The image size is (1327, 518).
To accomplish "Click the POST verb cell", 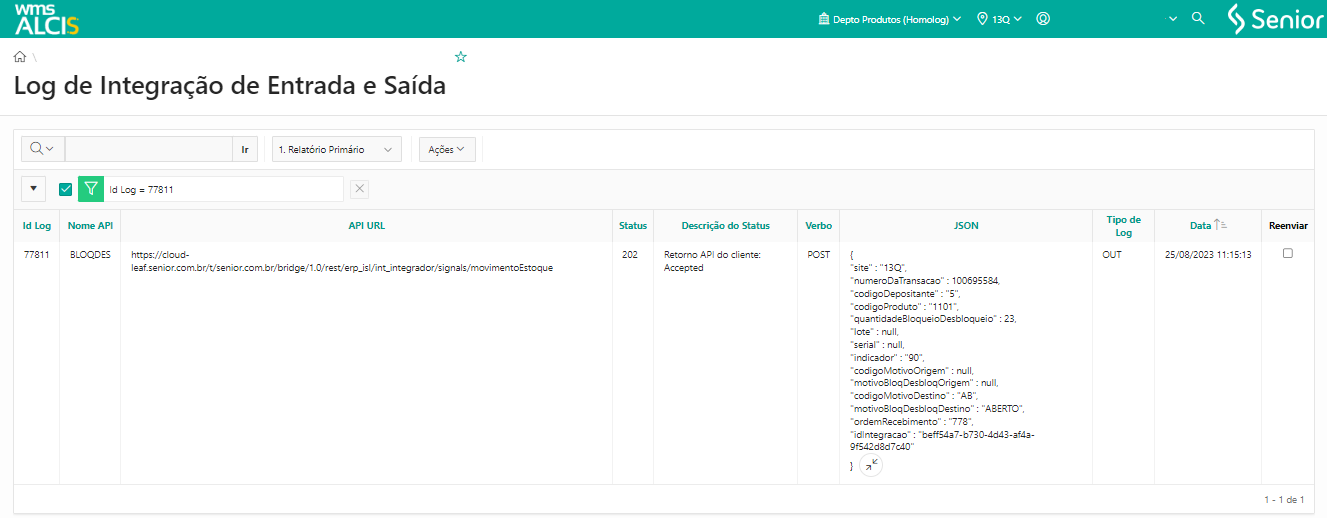I will click(x=818, y=255).
